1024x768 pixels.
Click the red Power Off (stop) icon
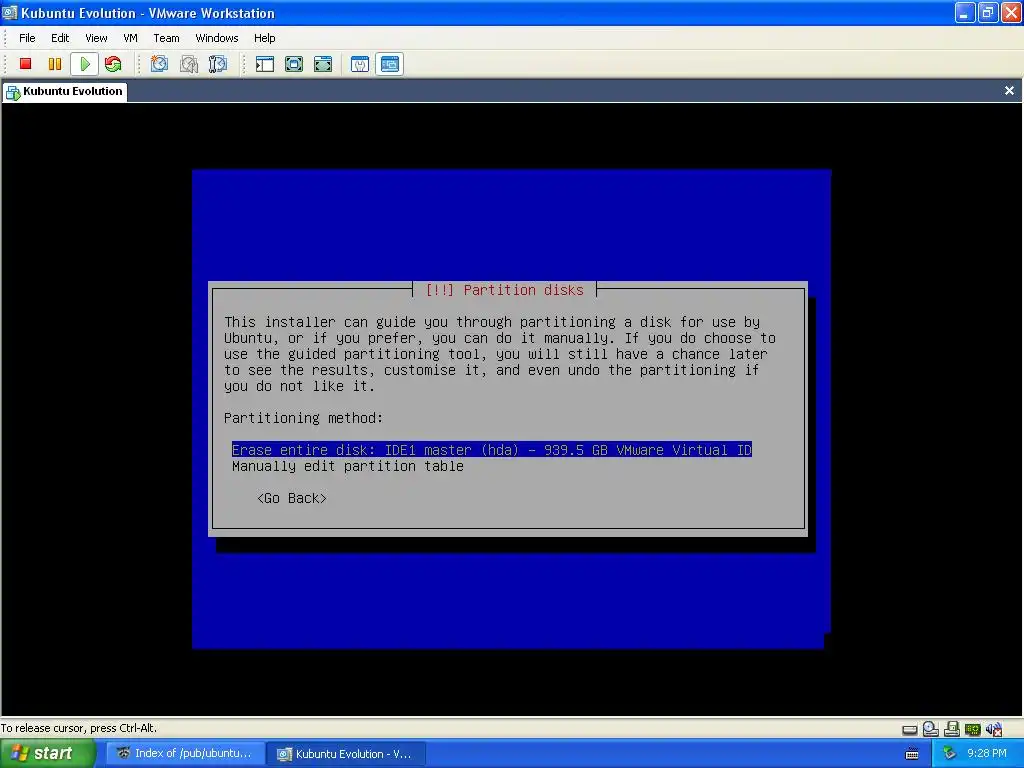click(x=25, y=64)
